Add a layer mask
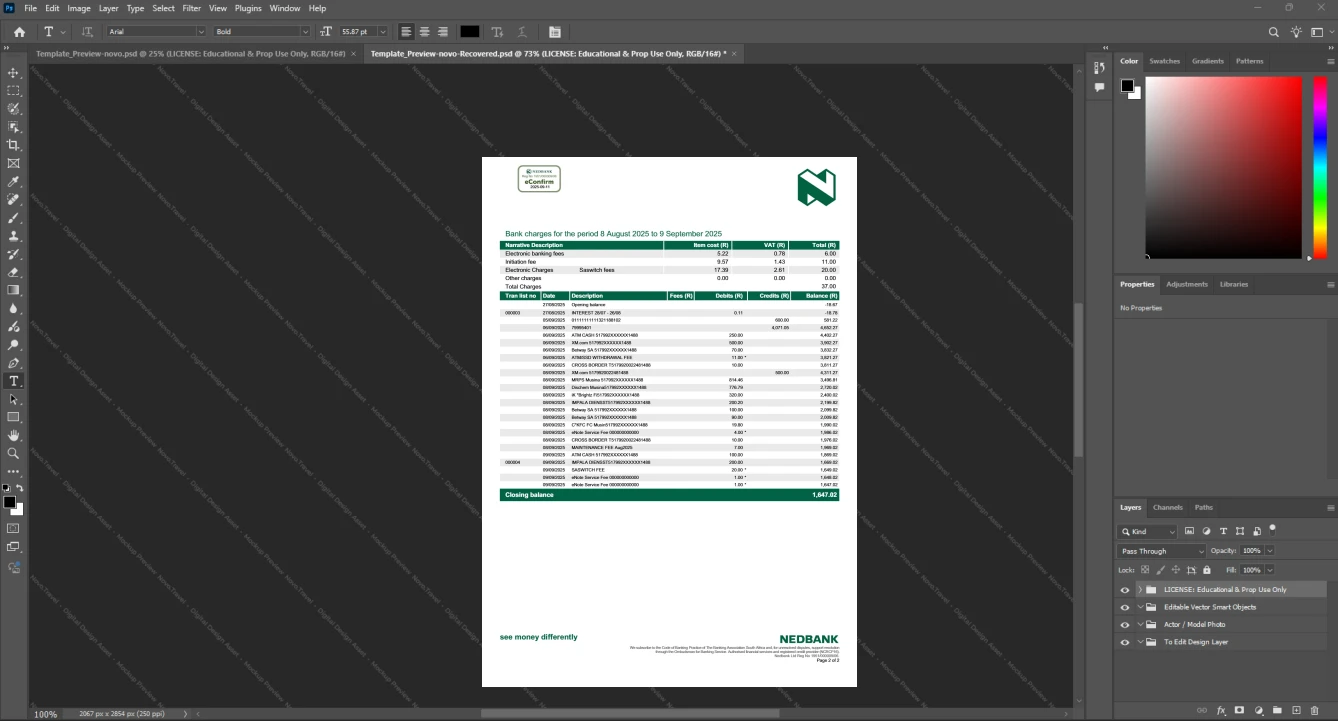 pyautogui.click(x=1240, y=710)
